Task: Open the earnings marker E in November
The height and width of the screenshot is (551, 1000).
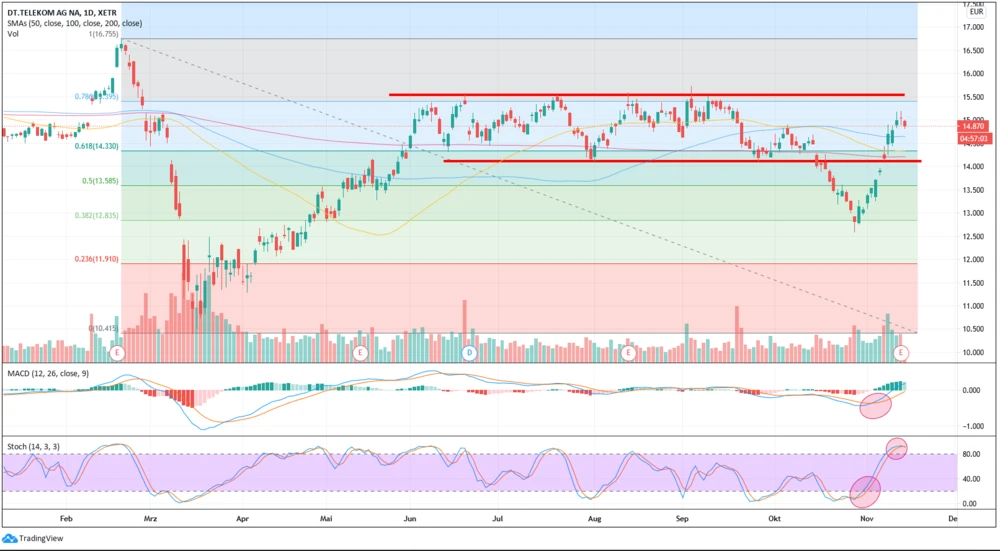Action: click(x=901, y=353)
